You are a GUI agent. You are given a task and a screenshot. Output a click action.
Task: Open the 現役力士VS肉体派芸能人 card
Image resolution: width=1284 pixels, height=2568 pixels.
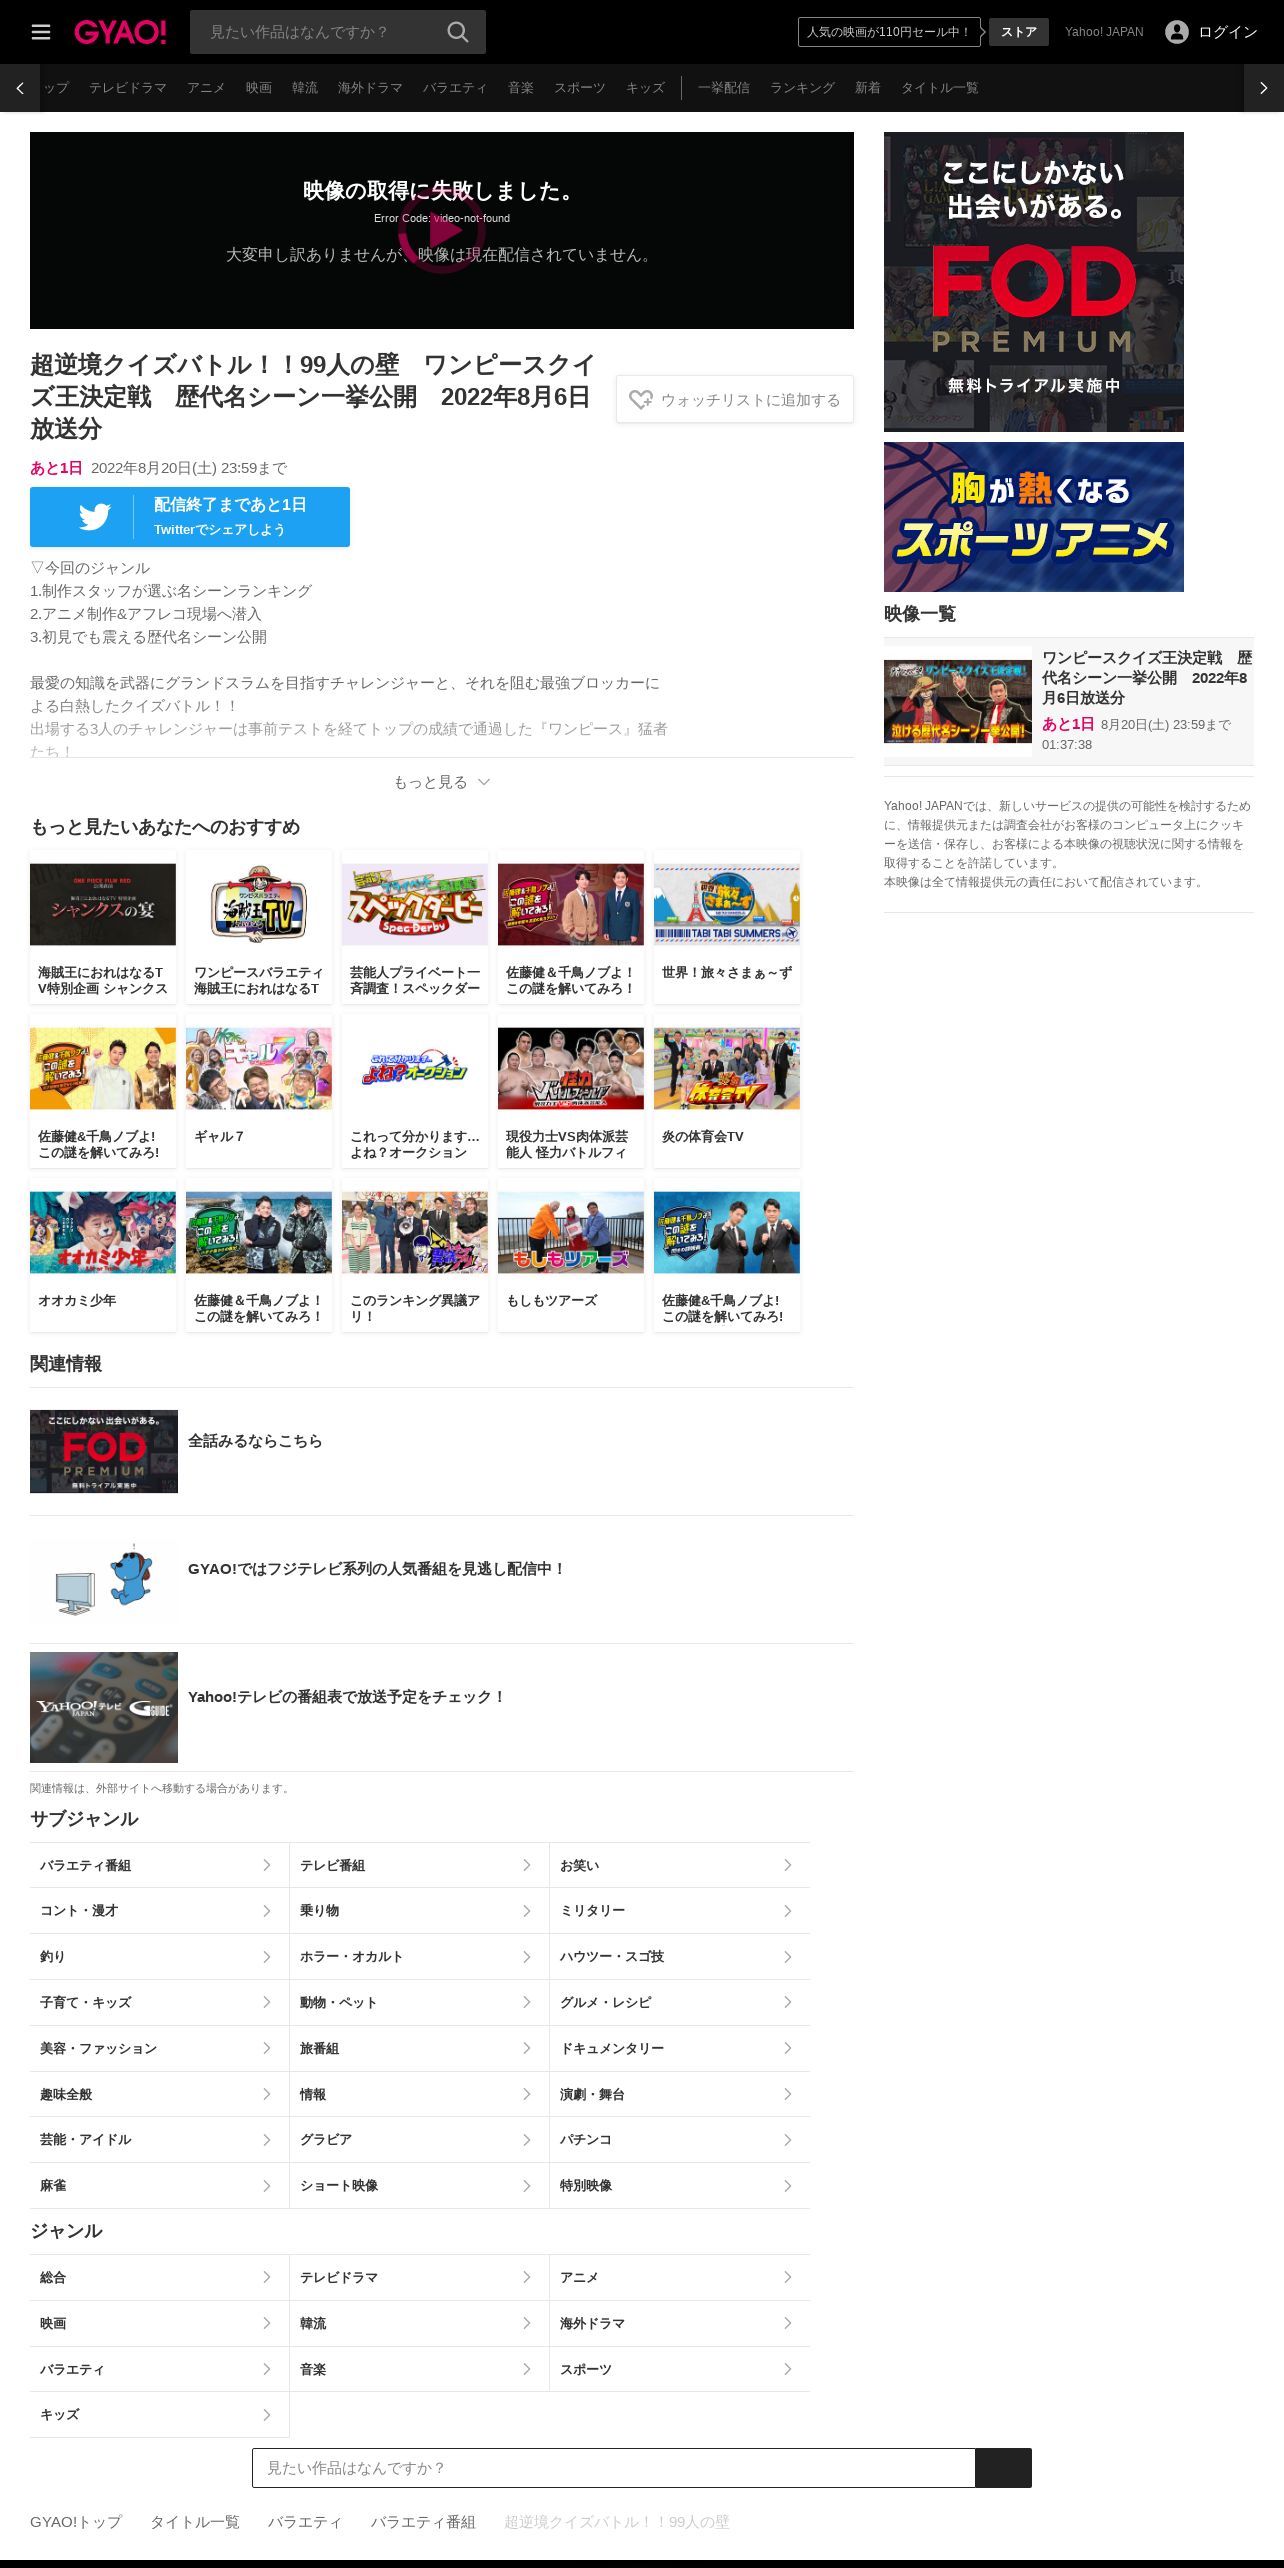571,1091
